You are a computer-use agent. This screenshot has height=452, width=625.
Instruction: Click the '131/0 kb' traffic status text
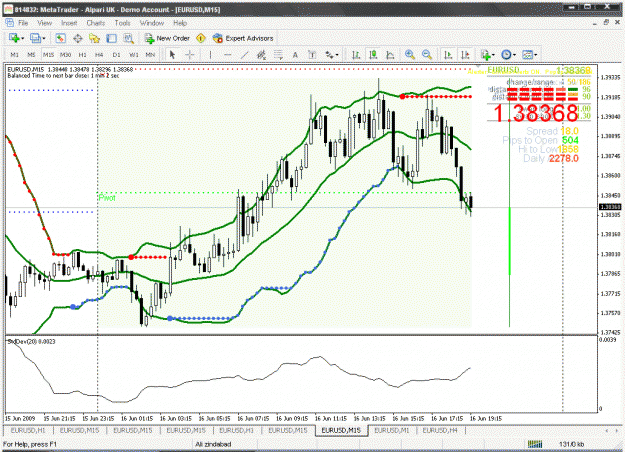point(572,444)
